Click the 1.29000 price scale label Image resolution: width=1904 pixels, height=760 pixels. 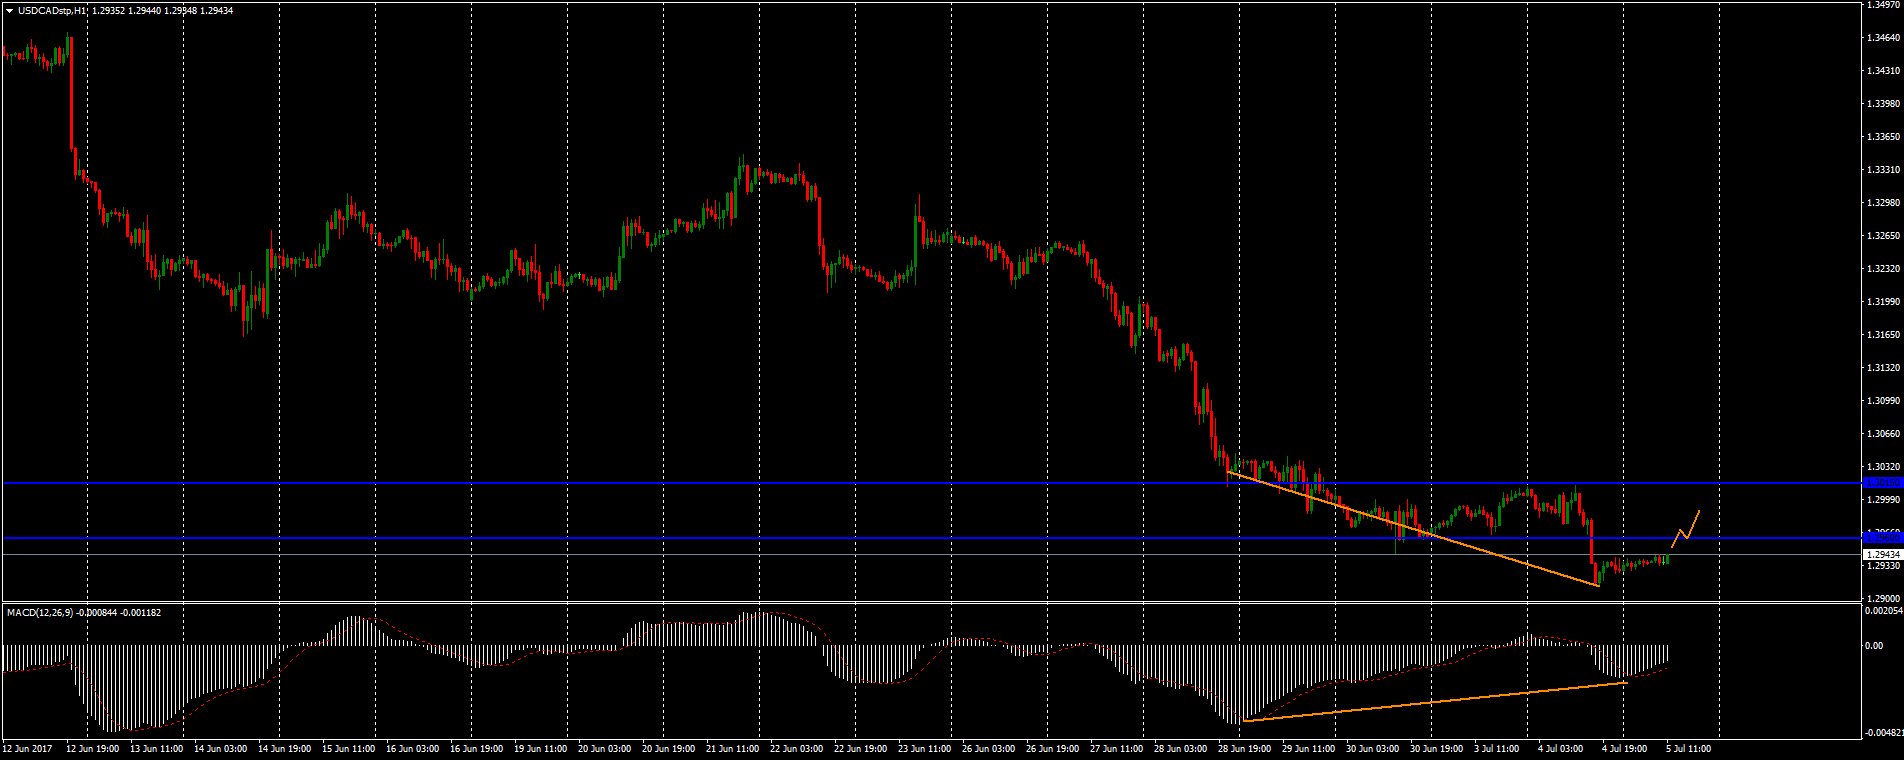point(1882,596)
